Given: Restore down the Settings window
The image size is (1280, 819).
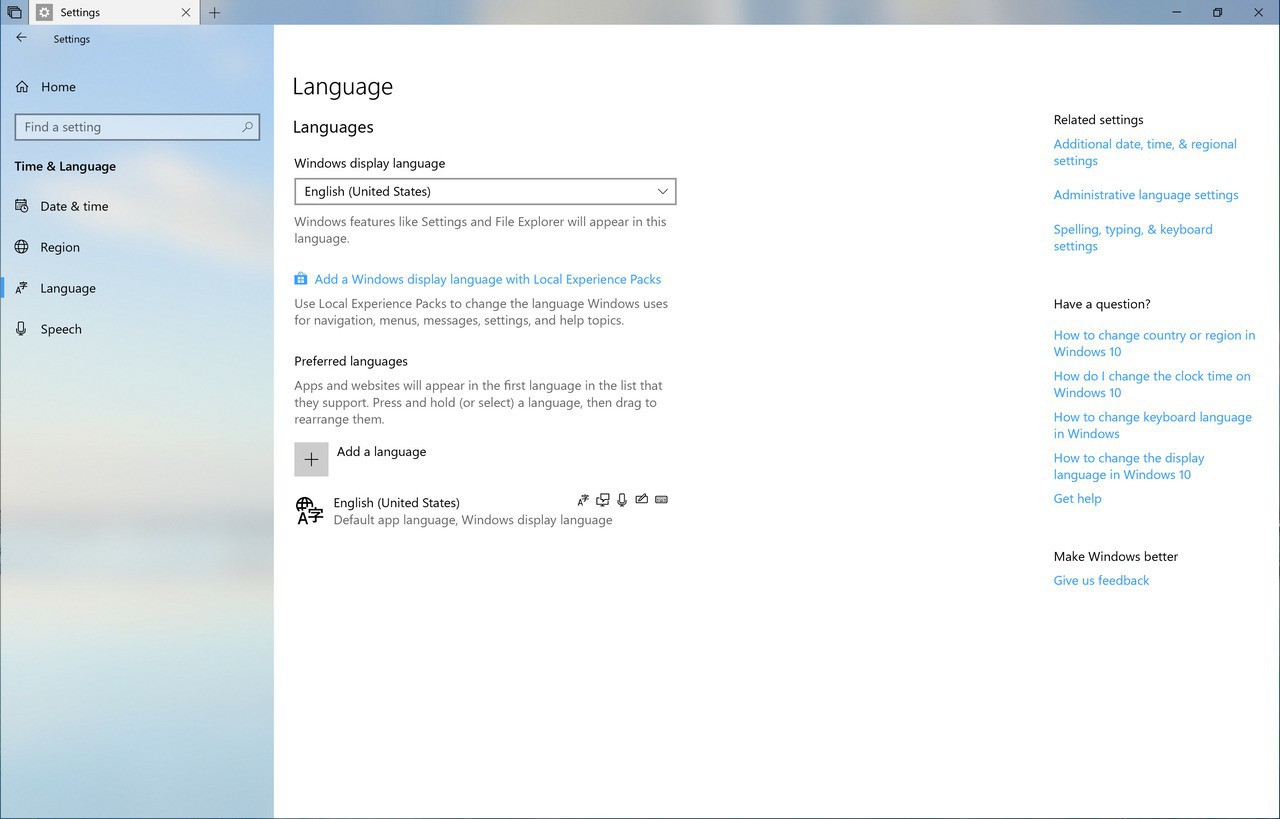Looking at the screenshot, I should [1217, 13].
